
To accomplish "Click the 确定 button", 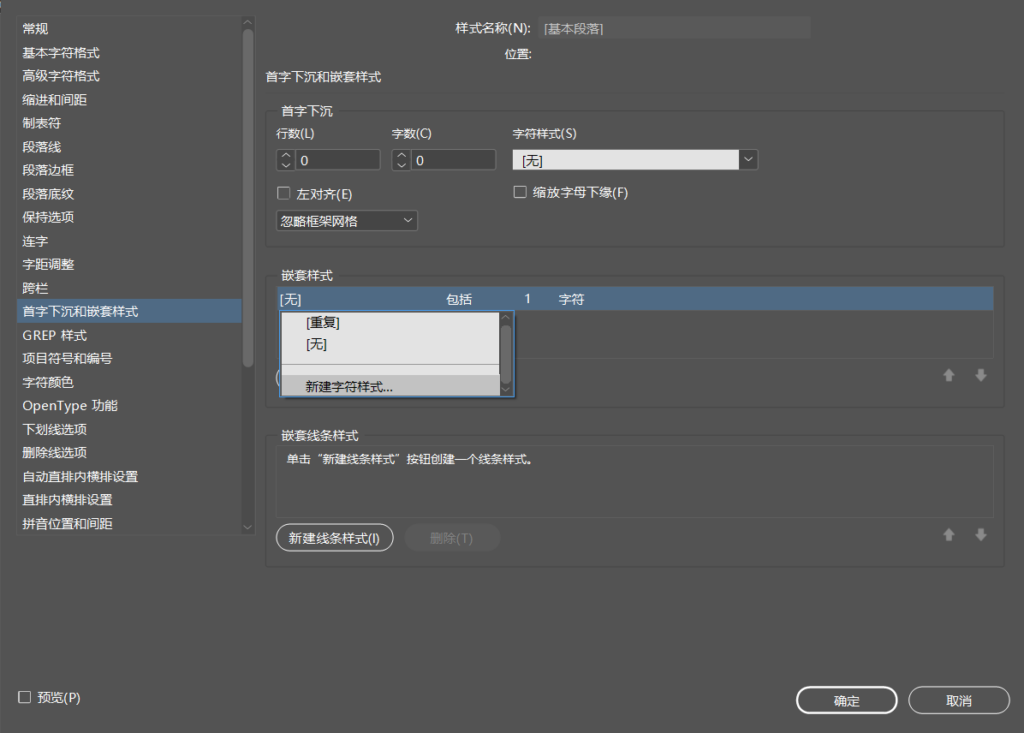I will pyautogui.click(x=846, y=701).
